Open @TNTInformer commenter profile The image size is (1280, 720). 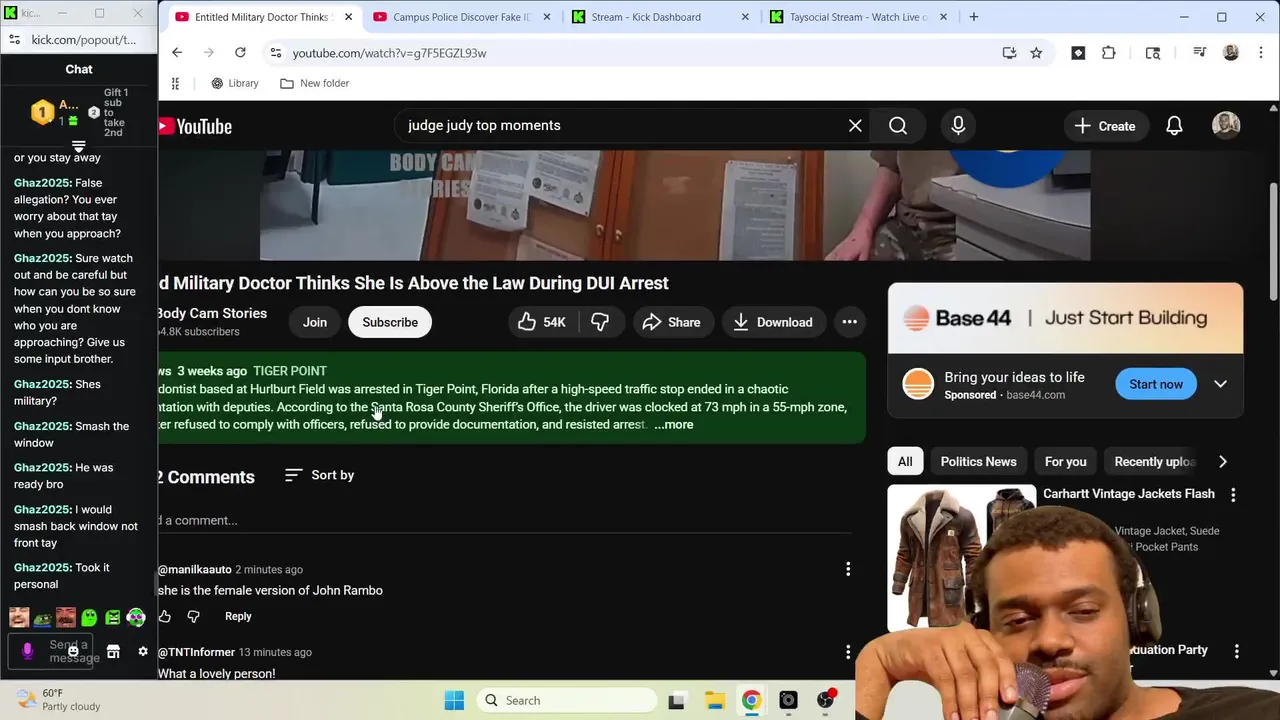point(196,652)
